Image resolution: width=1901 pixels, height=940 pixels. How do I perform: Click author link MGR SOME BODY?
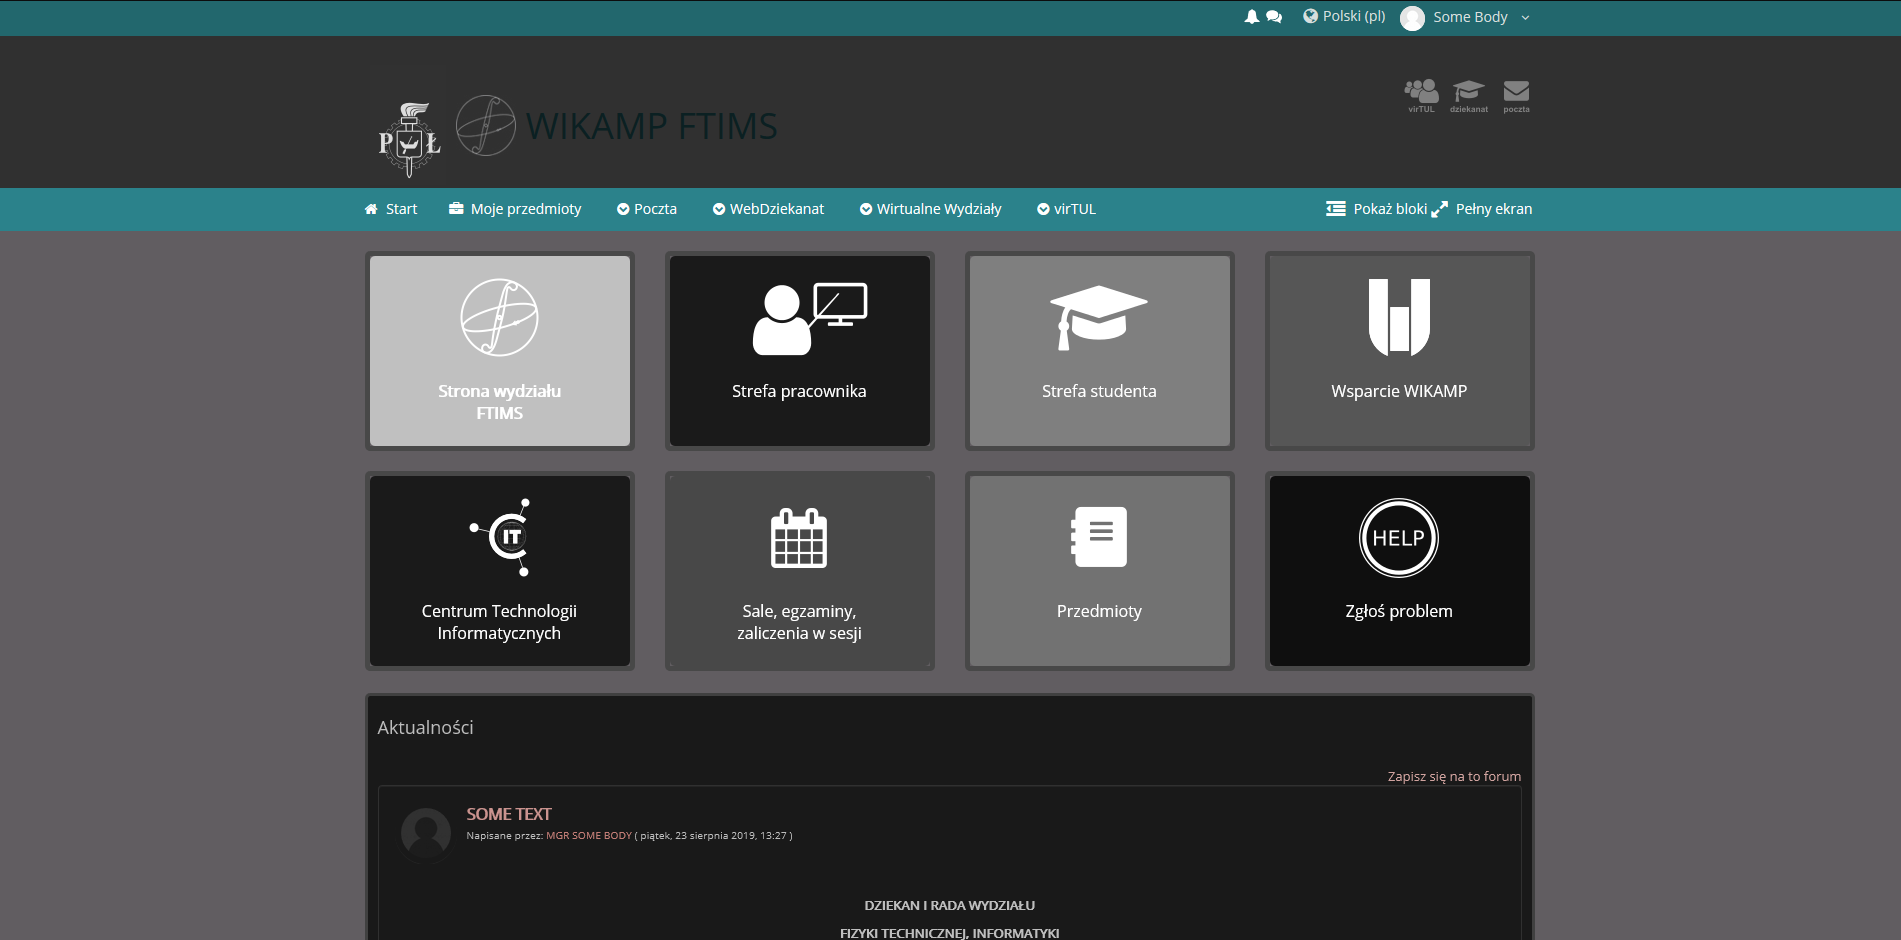589,836
